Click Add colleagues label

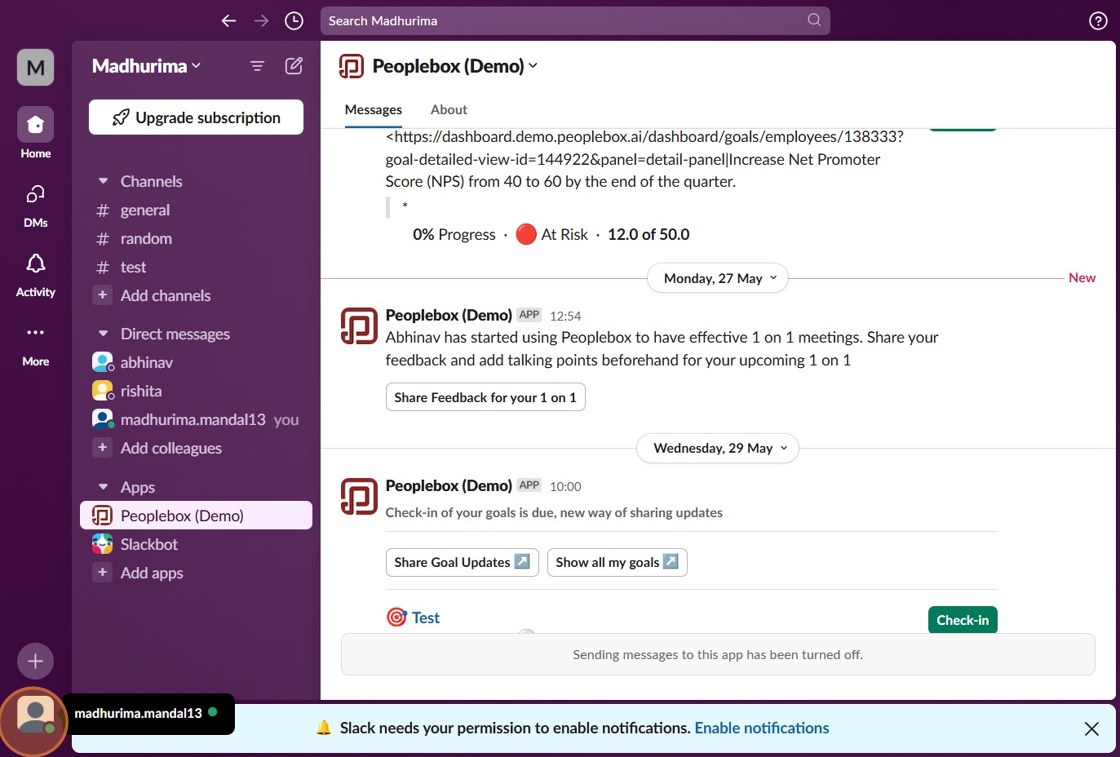click(x=171, y=448)
